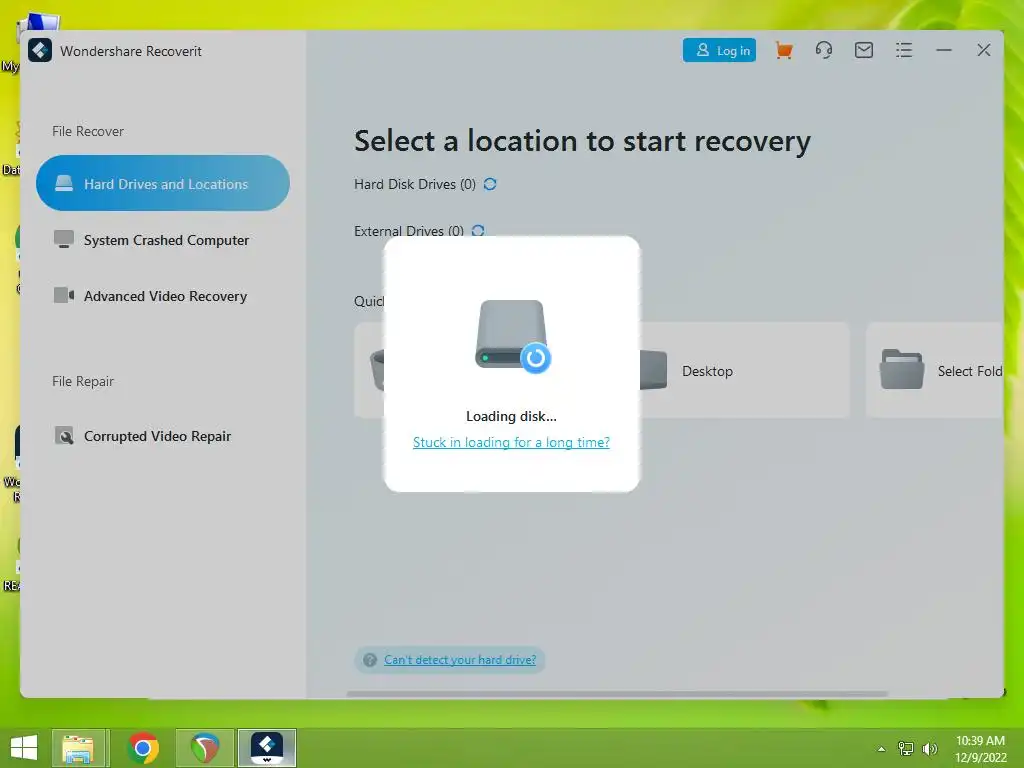This screenshot has width=1024, height=768.
Task: Select Hard Drives and Locations
Action: [163, 184]
